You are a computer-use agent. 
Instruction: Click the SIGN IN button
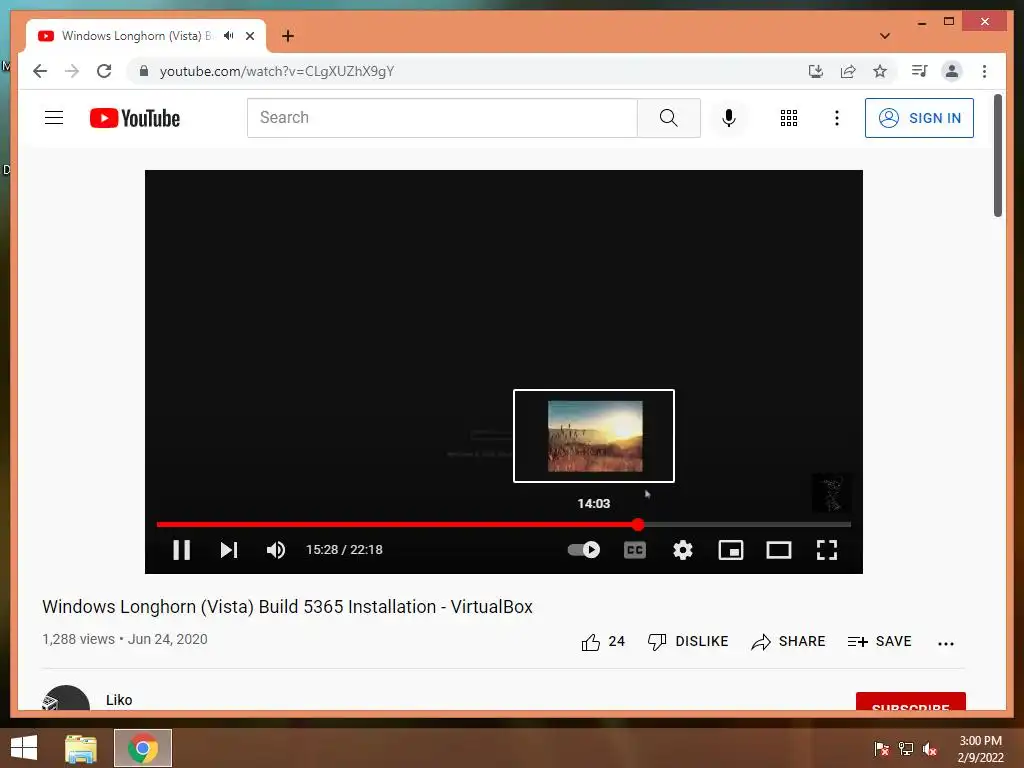pos(920,118)
